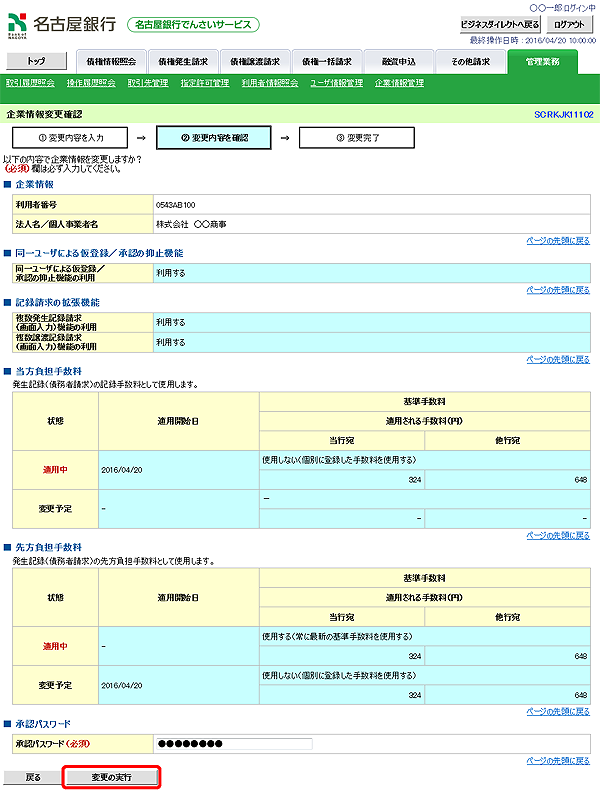Click 名古屋銀行でんさいサービス badge
The height and width of the screenshot is (793, 600).
tap(193, 25)
